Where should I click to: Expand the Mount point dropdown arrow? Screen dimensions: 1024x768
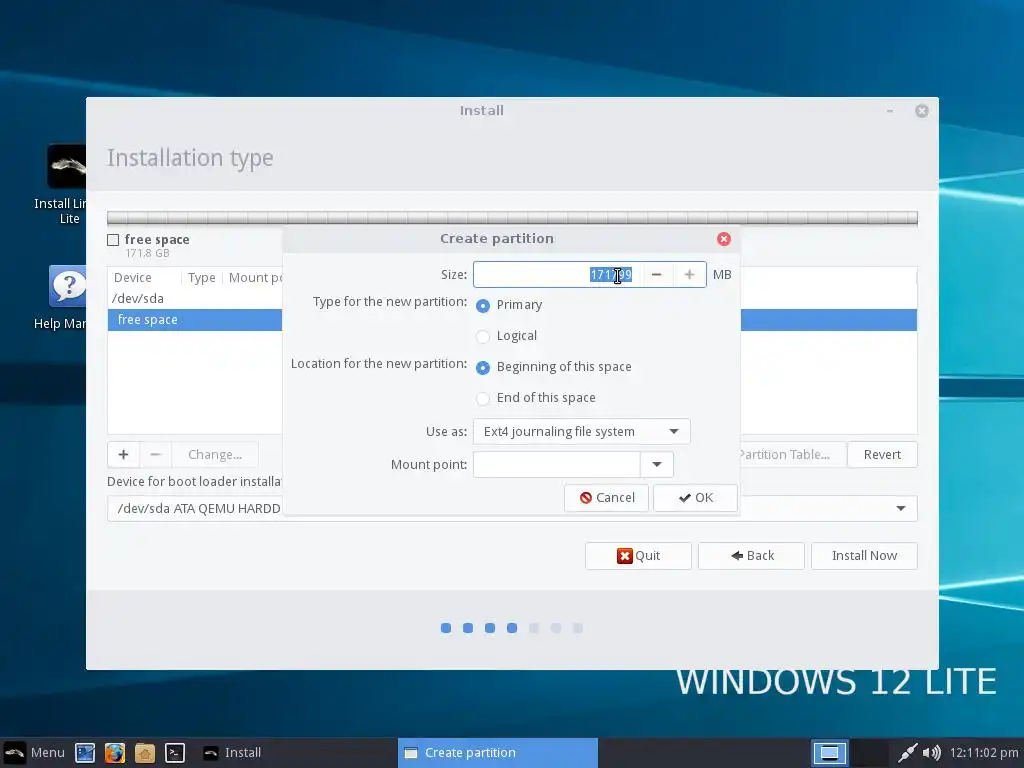tap(657, 465)
